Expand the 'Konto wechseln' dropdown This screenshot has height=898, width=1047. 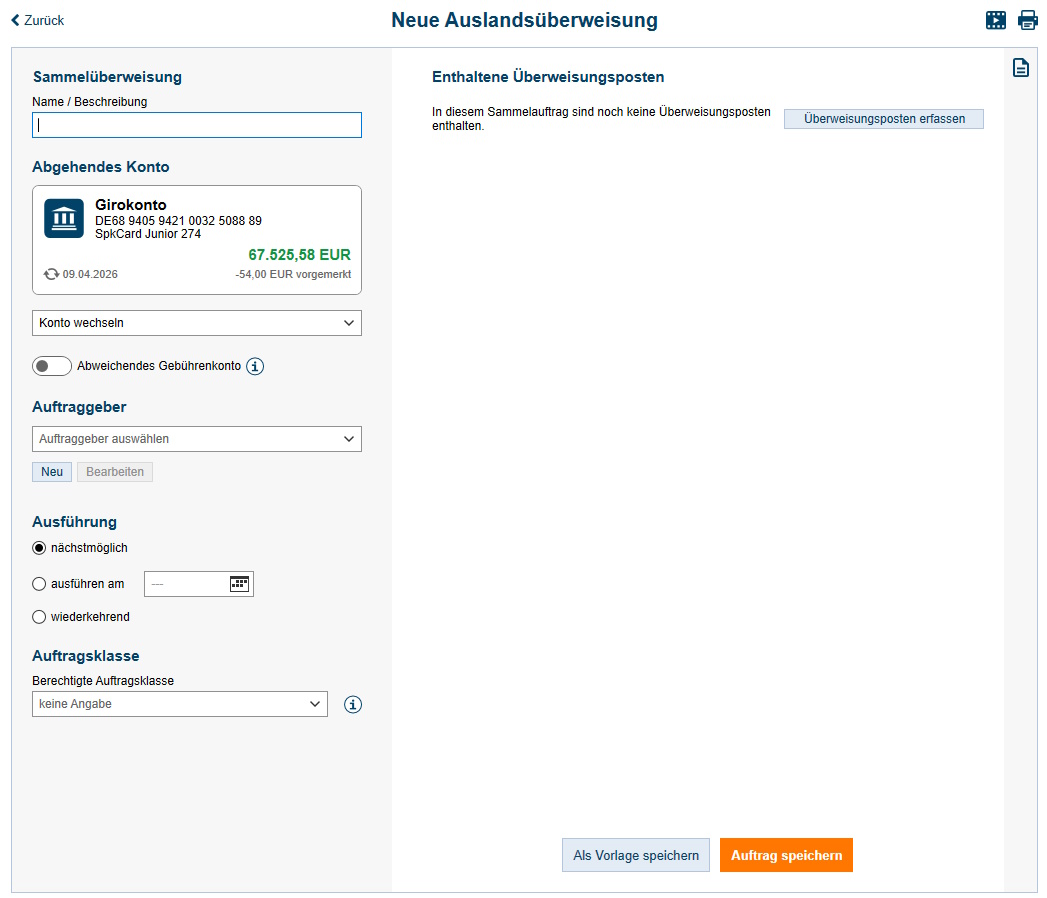[x=197, y=323]
